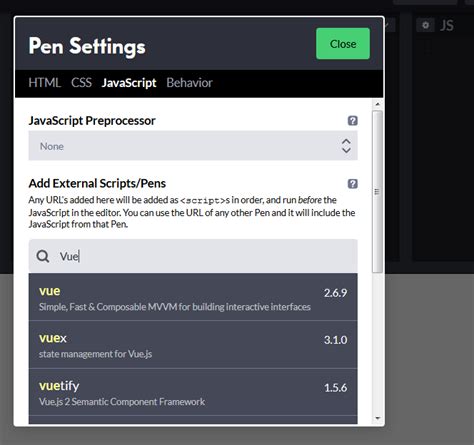Switch to the HTML settings tab
The height and width of the screenshot is (445, 474).
[44, 83]
